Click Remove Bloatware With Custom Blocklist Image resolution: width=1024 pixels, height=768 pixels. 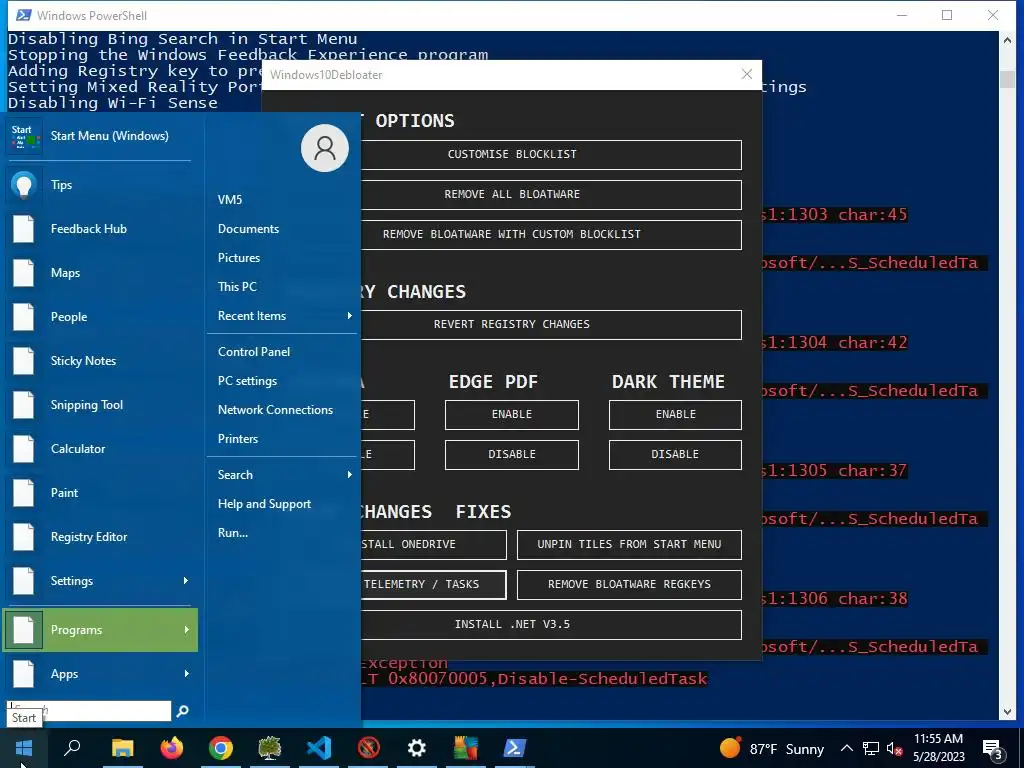click(551, 234)
